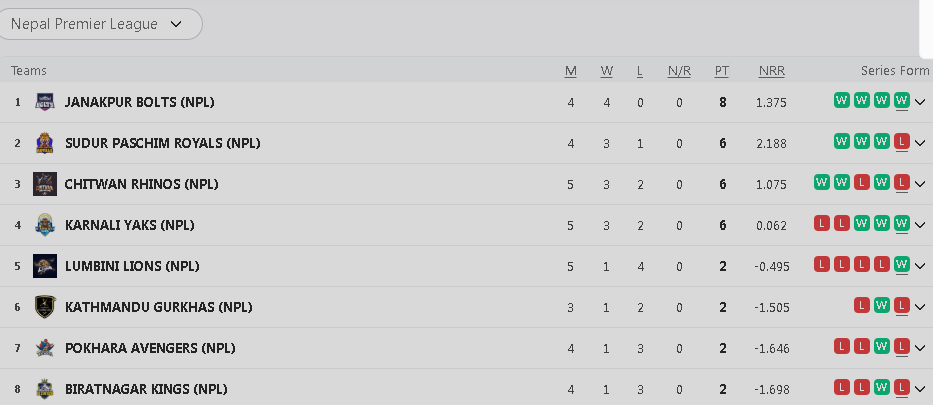Click the Biratnagar Kings team logo

point(44,389)
